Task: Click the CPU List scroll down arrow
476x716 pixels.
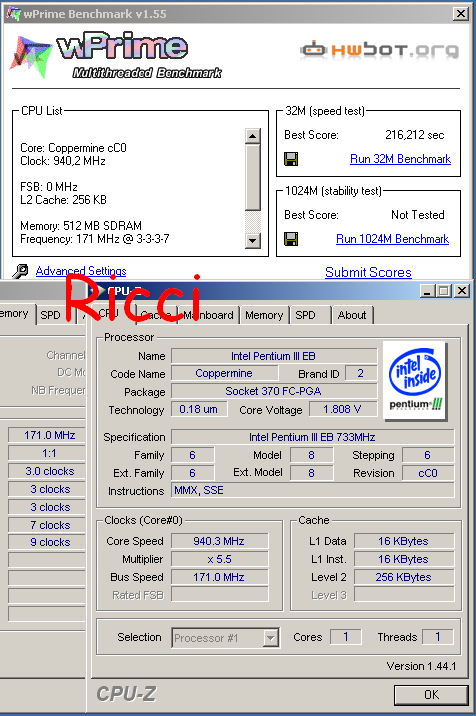Action: (253, 240)
